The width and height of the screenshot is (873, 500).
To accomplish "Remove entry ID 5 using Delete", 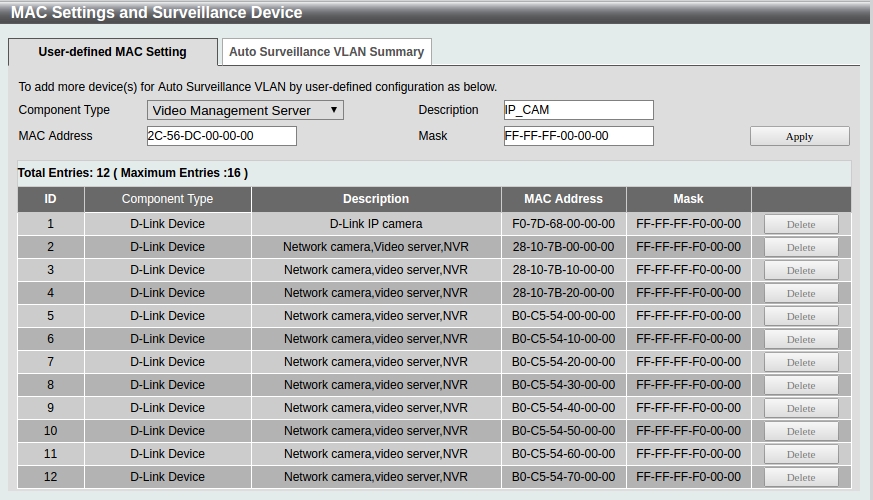I will coord(801,316).
